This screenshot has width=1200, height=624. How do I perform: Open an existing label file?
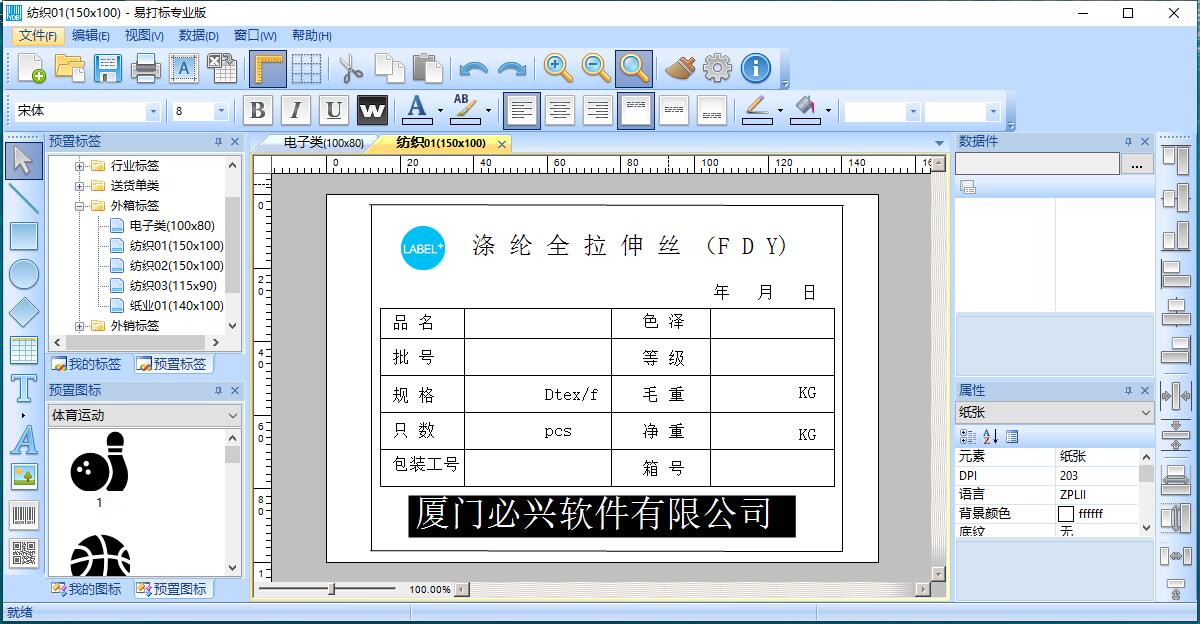(x=70, y=68)
